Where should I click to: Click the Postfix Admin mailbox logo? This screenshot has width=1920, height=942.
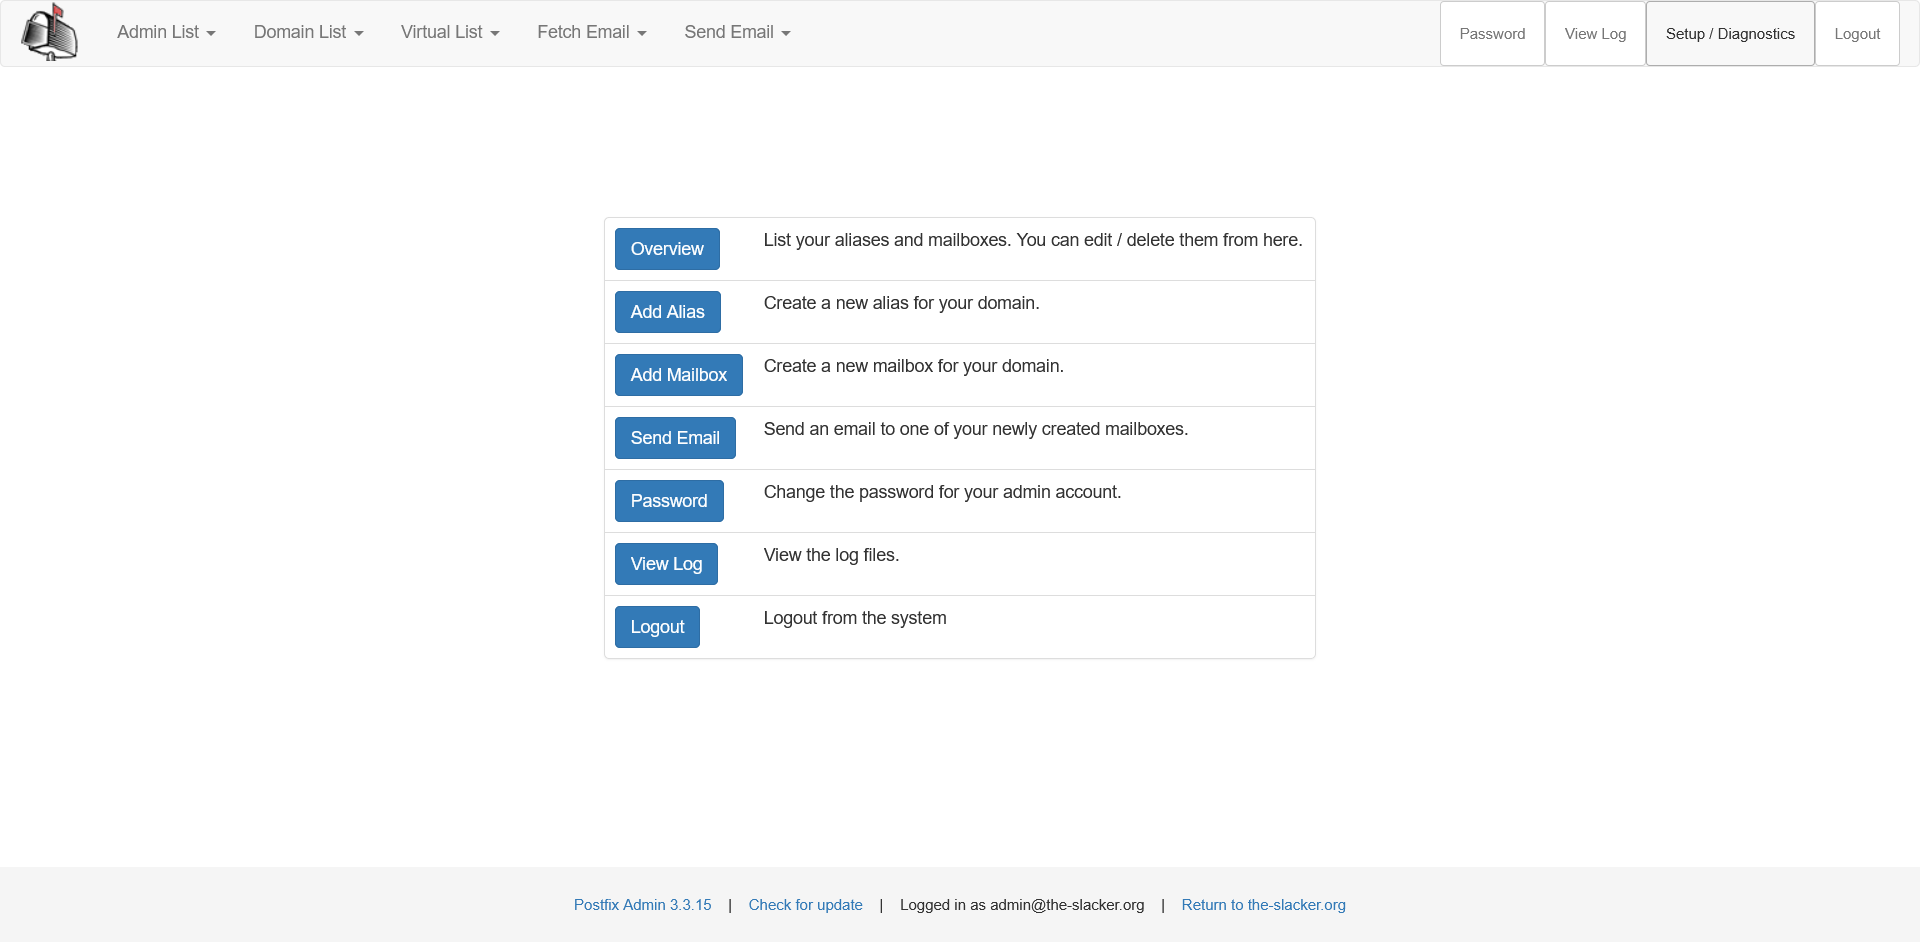point(49,32)
